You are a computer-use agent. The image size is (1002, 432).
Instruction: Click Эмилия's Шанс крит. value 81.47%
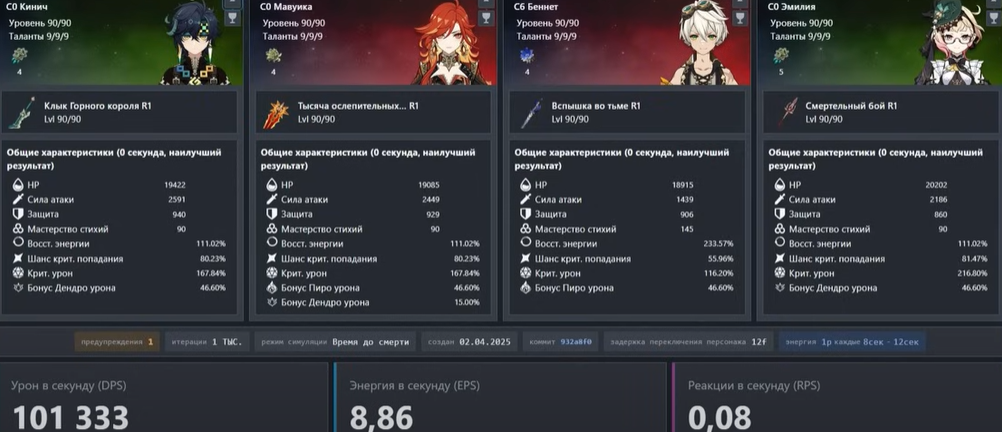(974, 259)
